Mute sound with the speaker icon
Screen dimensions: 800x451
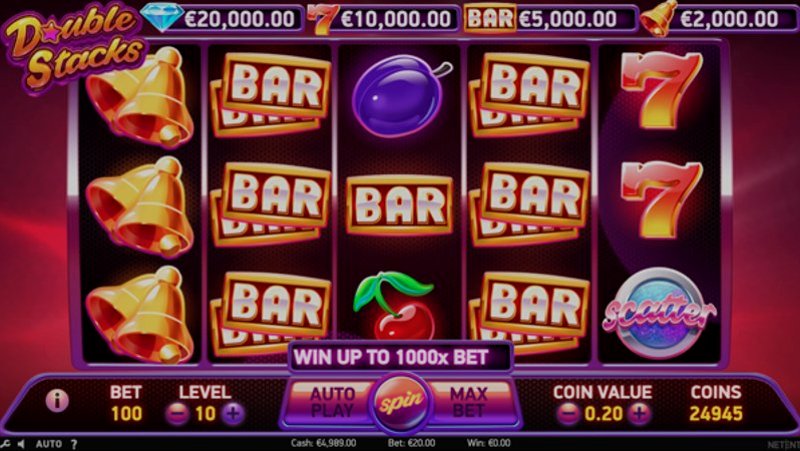pyautogui.click(x=20, y=444)
